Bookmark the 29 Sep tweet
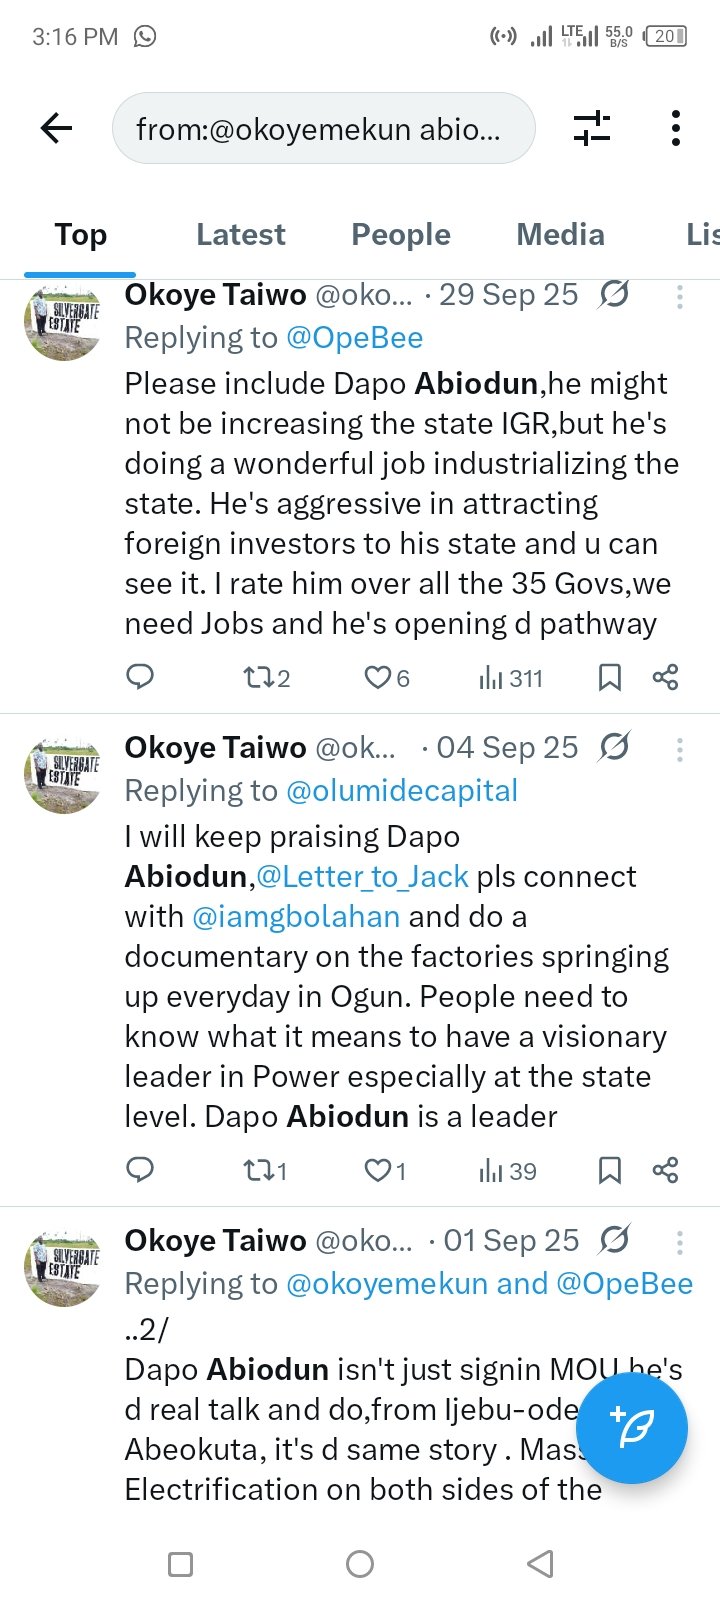This screenshot has width=720, height=1612. (x=609, y=678)
